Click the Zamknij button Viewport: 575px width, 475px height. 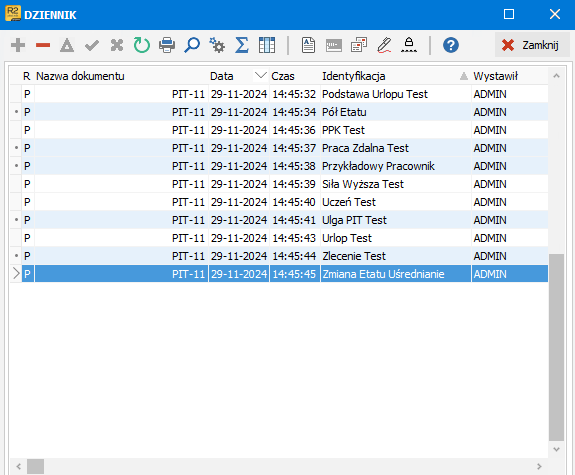[532, 45]
